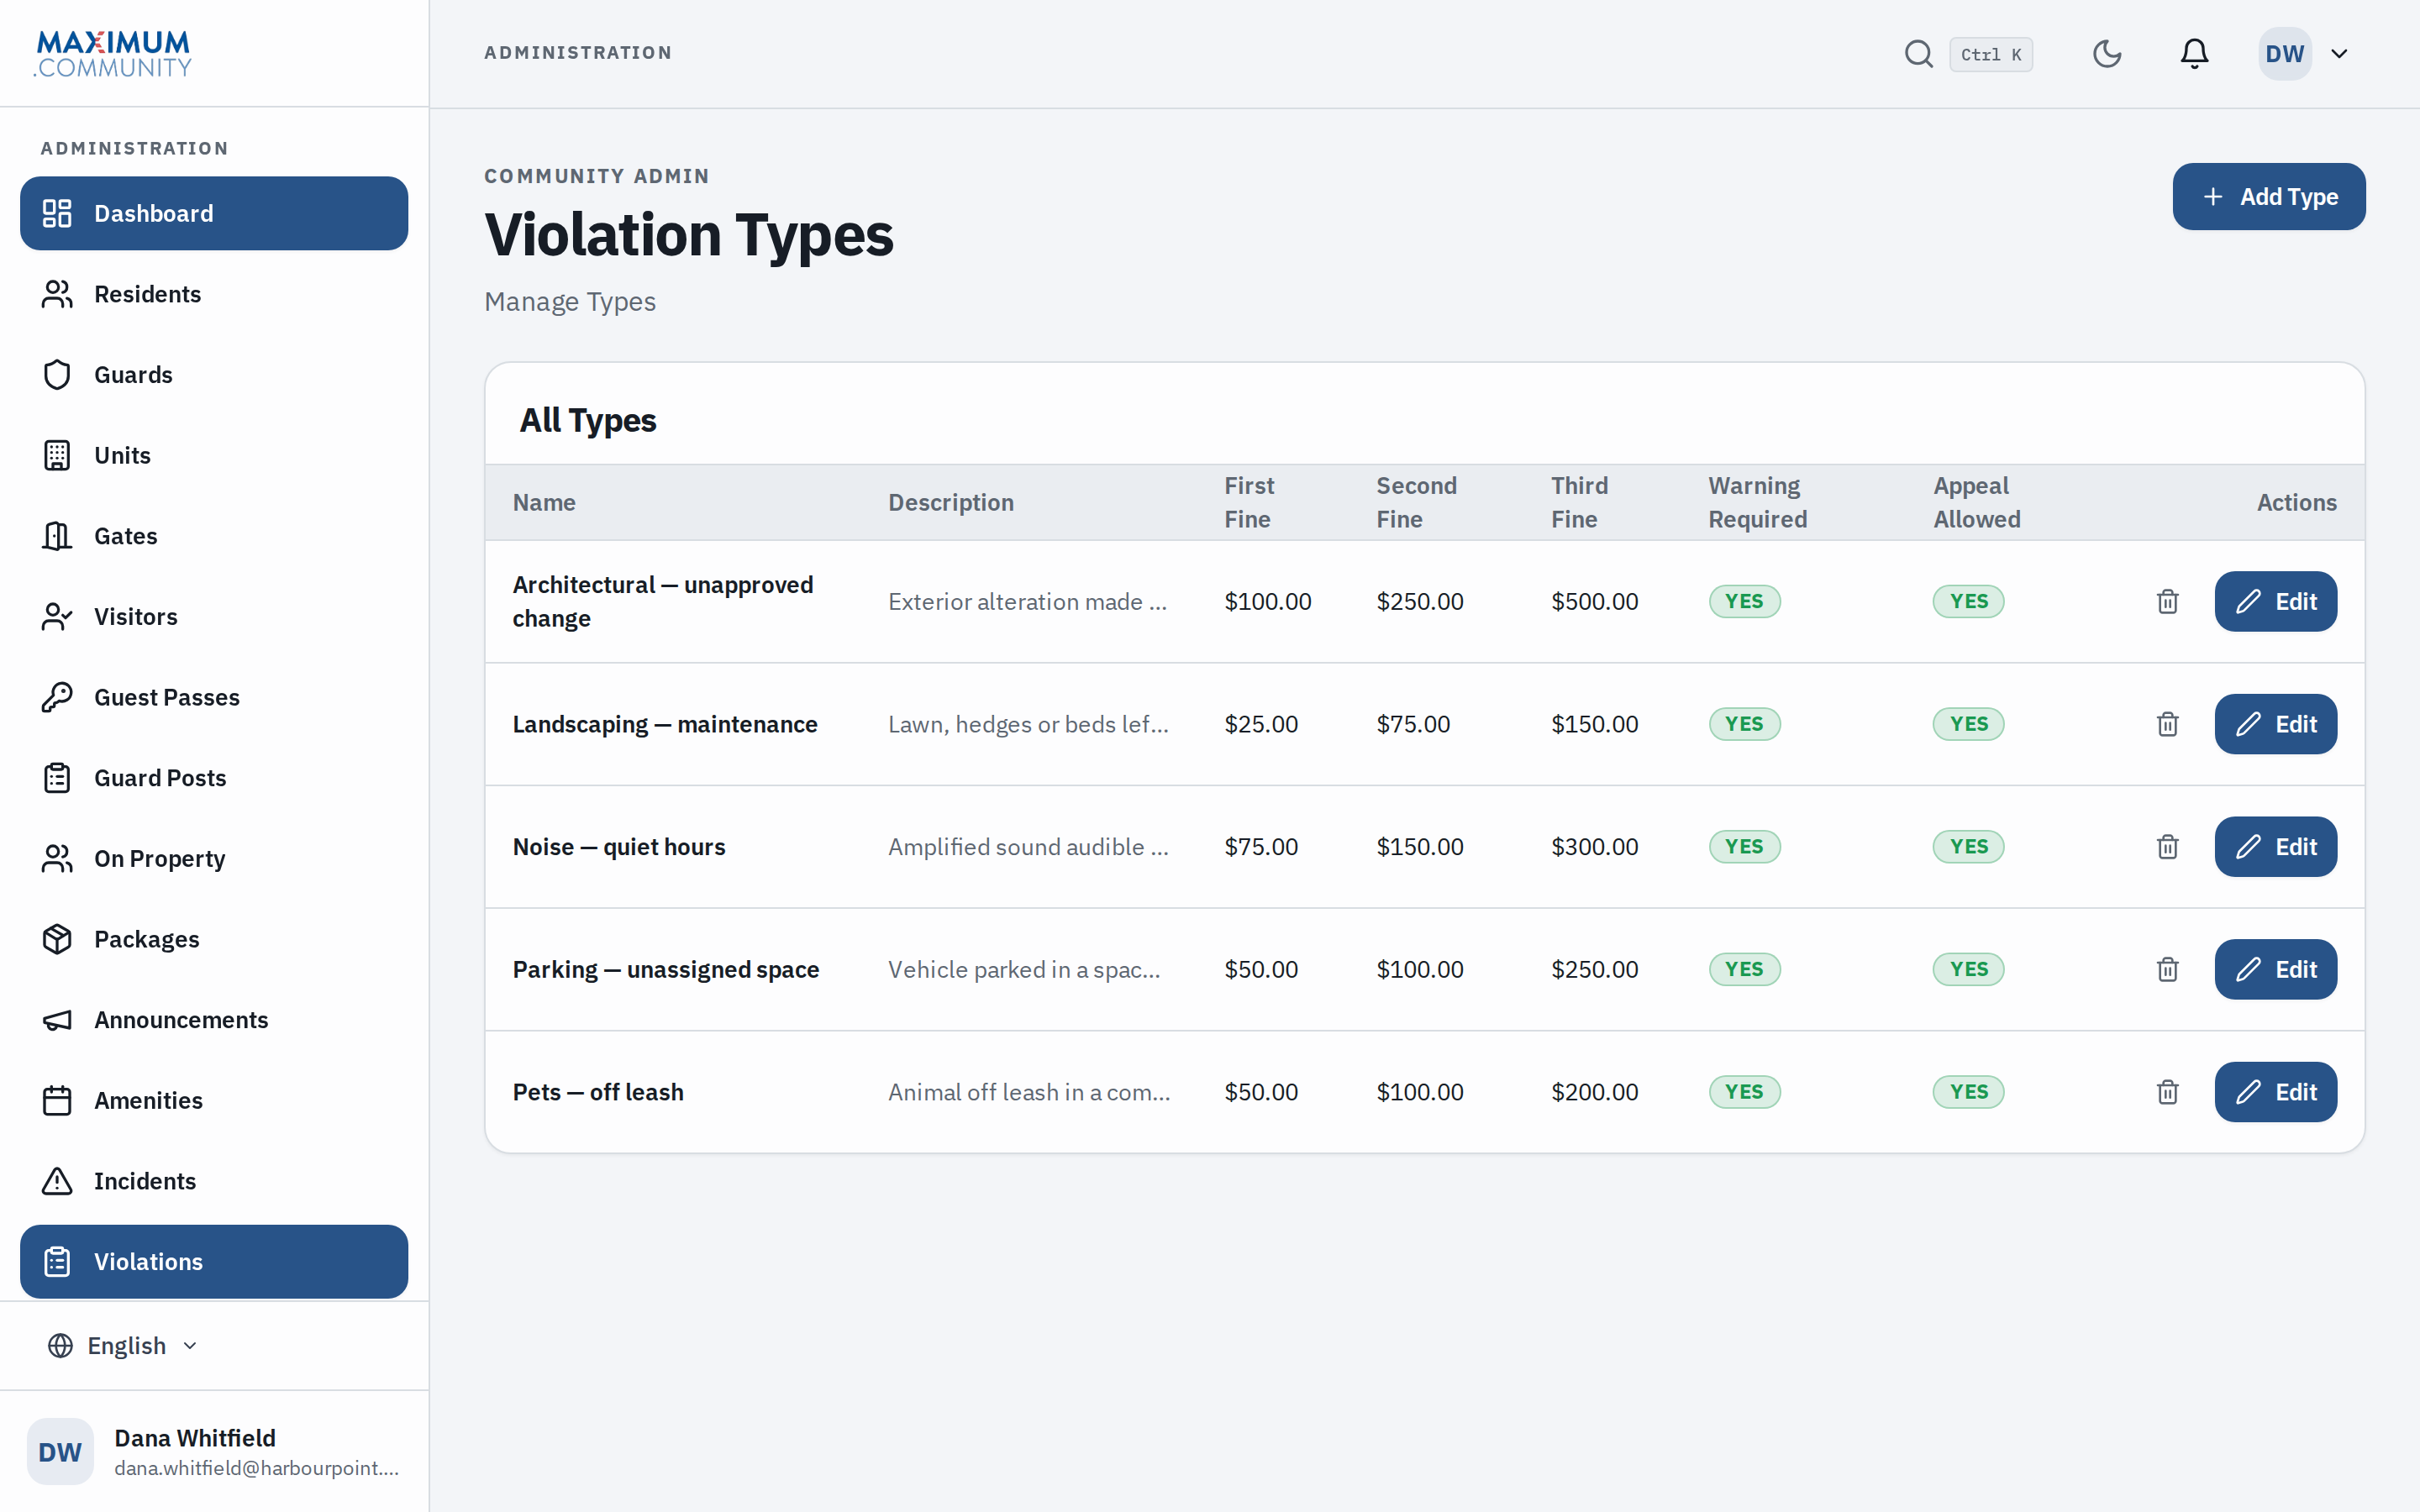Click the Units building icon
The image size is (2420, 1512).
point(57,455)
